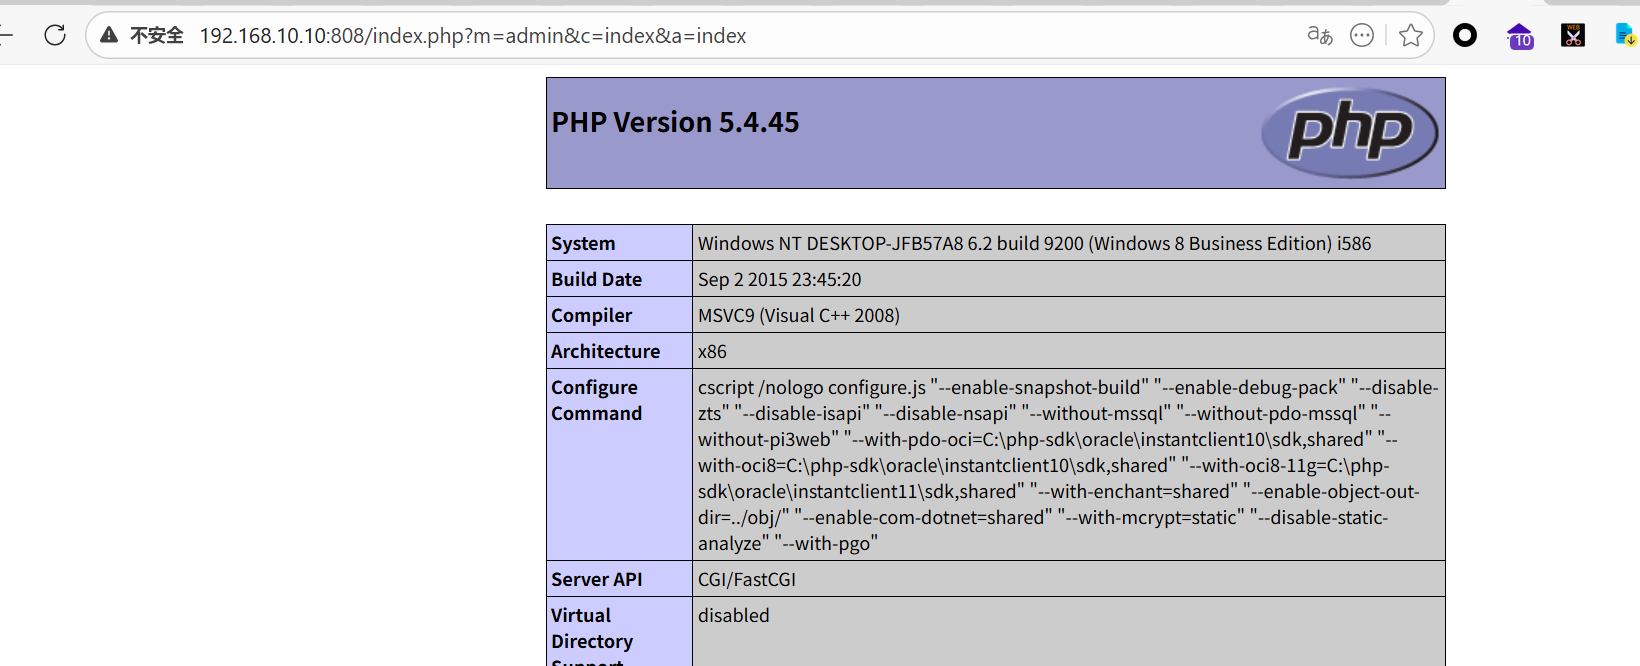Select the 'PHP Version 5.4.45' heading
Viewport: 1640px width, 666px height.
coord(676,122)
